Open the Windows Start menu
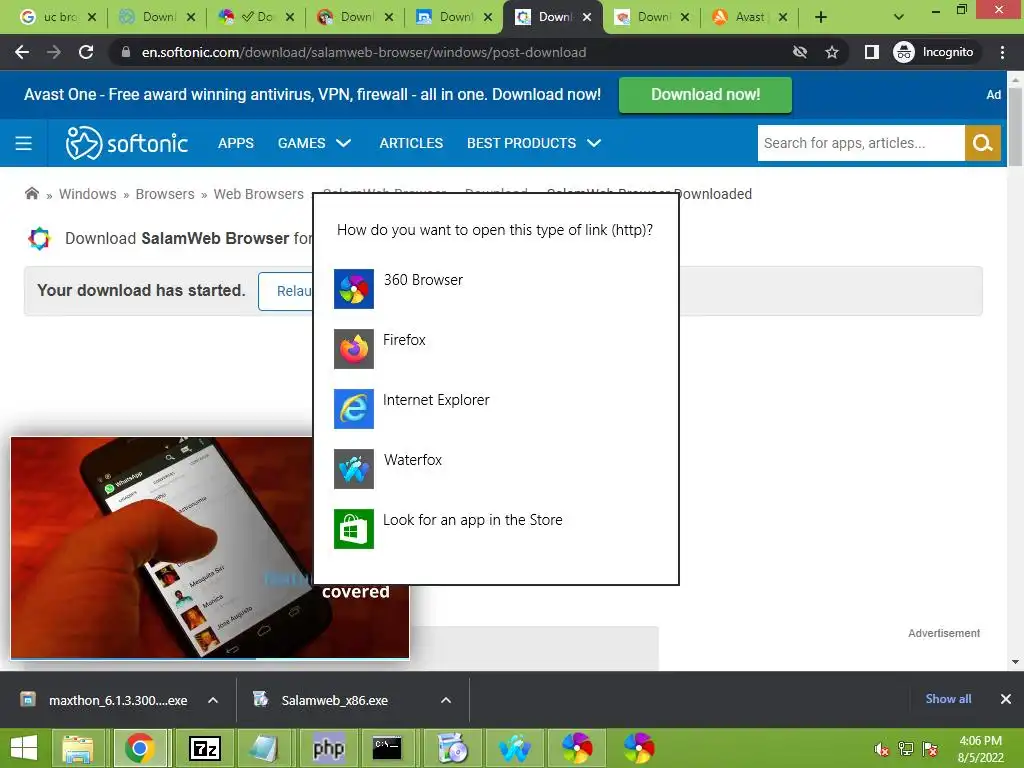This screenshot has width=1024, height=768. click(24, 748)
